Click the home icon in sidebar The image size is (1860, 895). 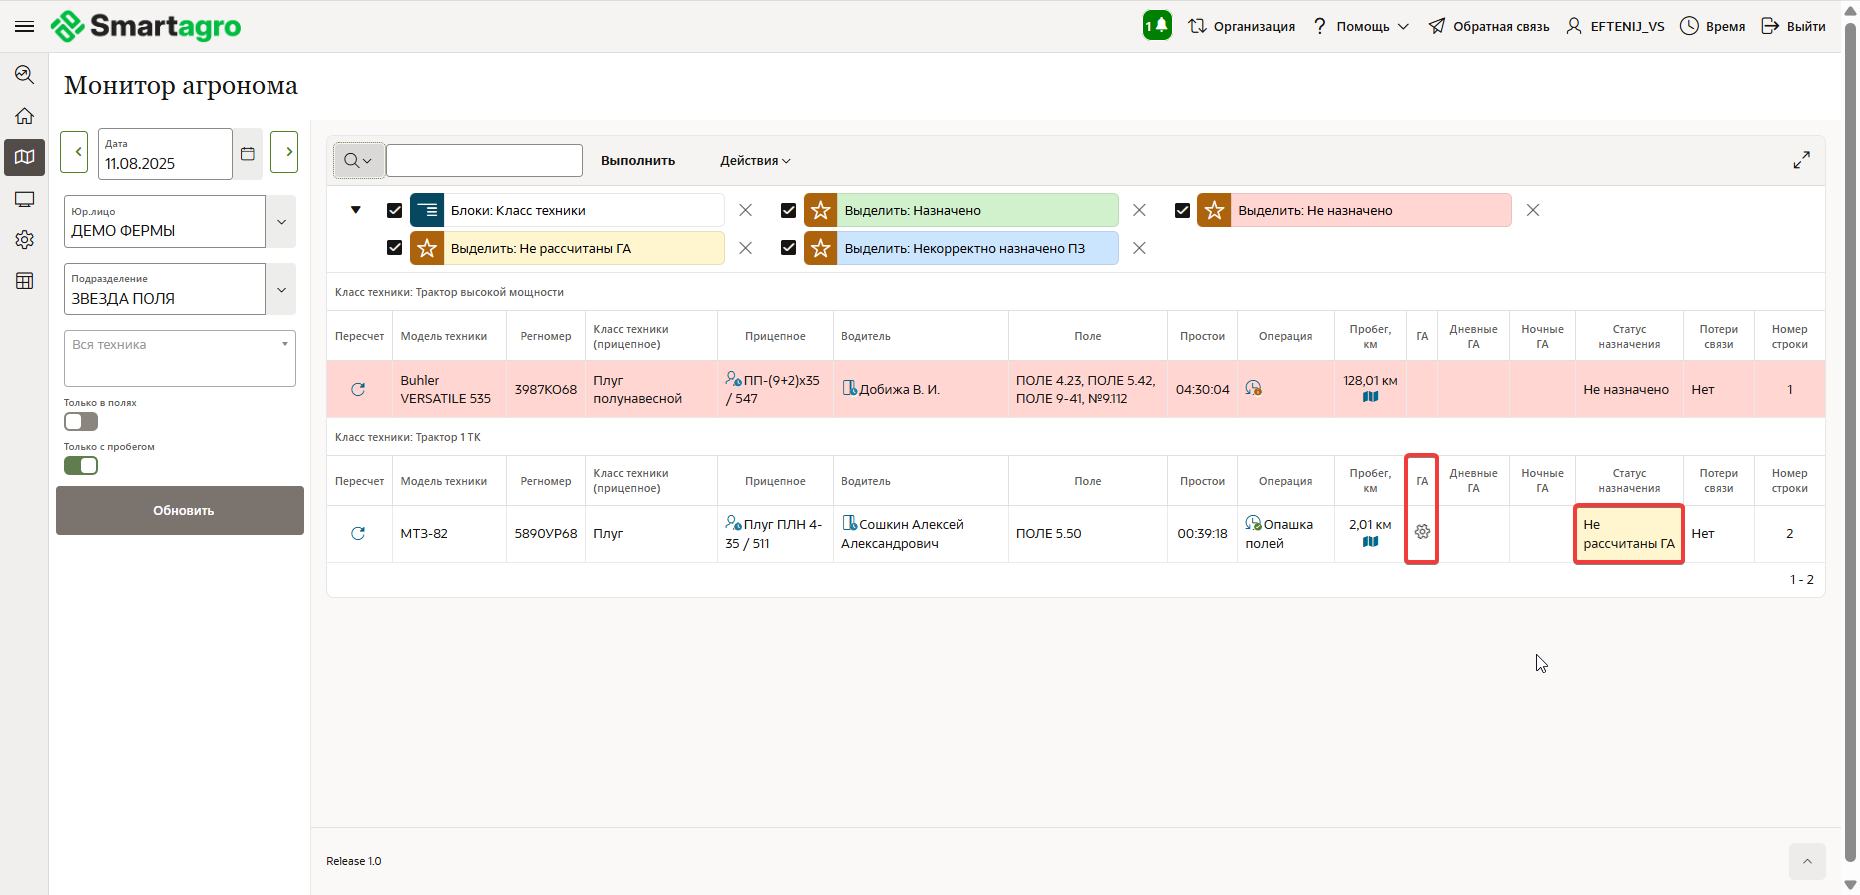(25, 116)
